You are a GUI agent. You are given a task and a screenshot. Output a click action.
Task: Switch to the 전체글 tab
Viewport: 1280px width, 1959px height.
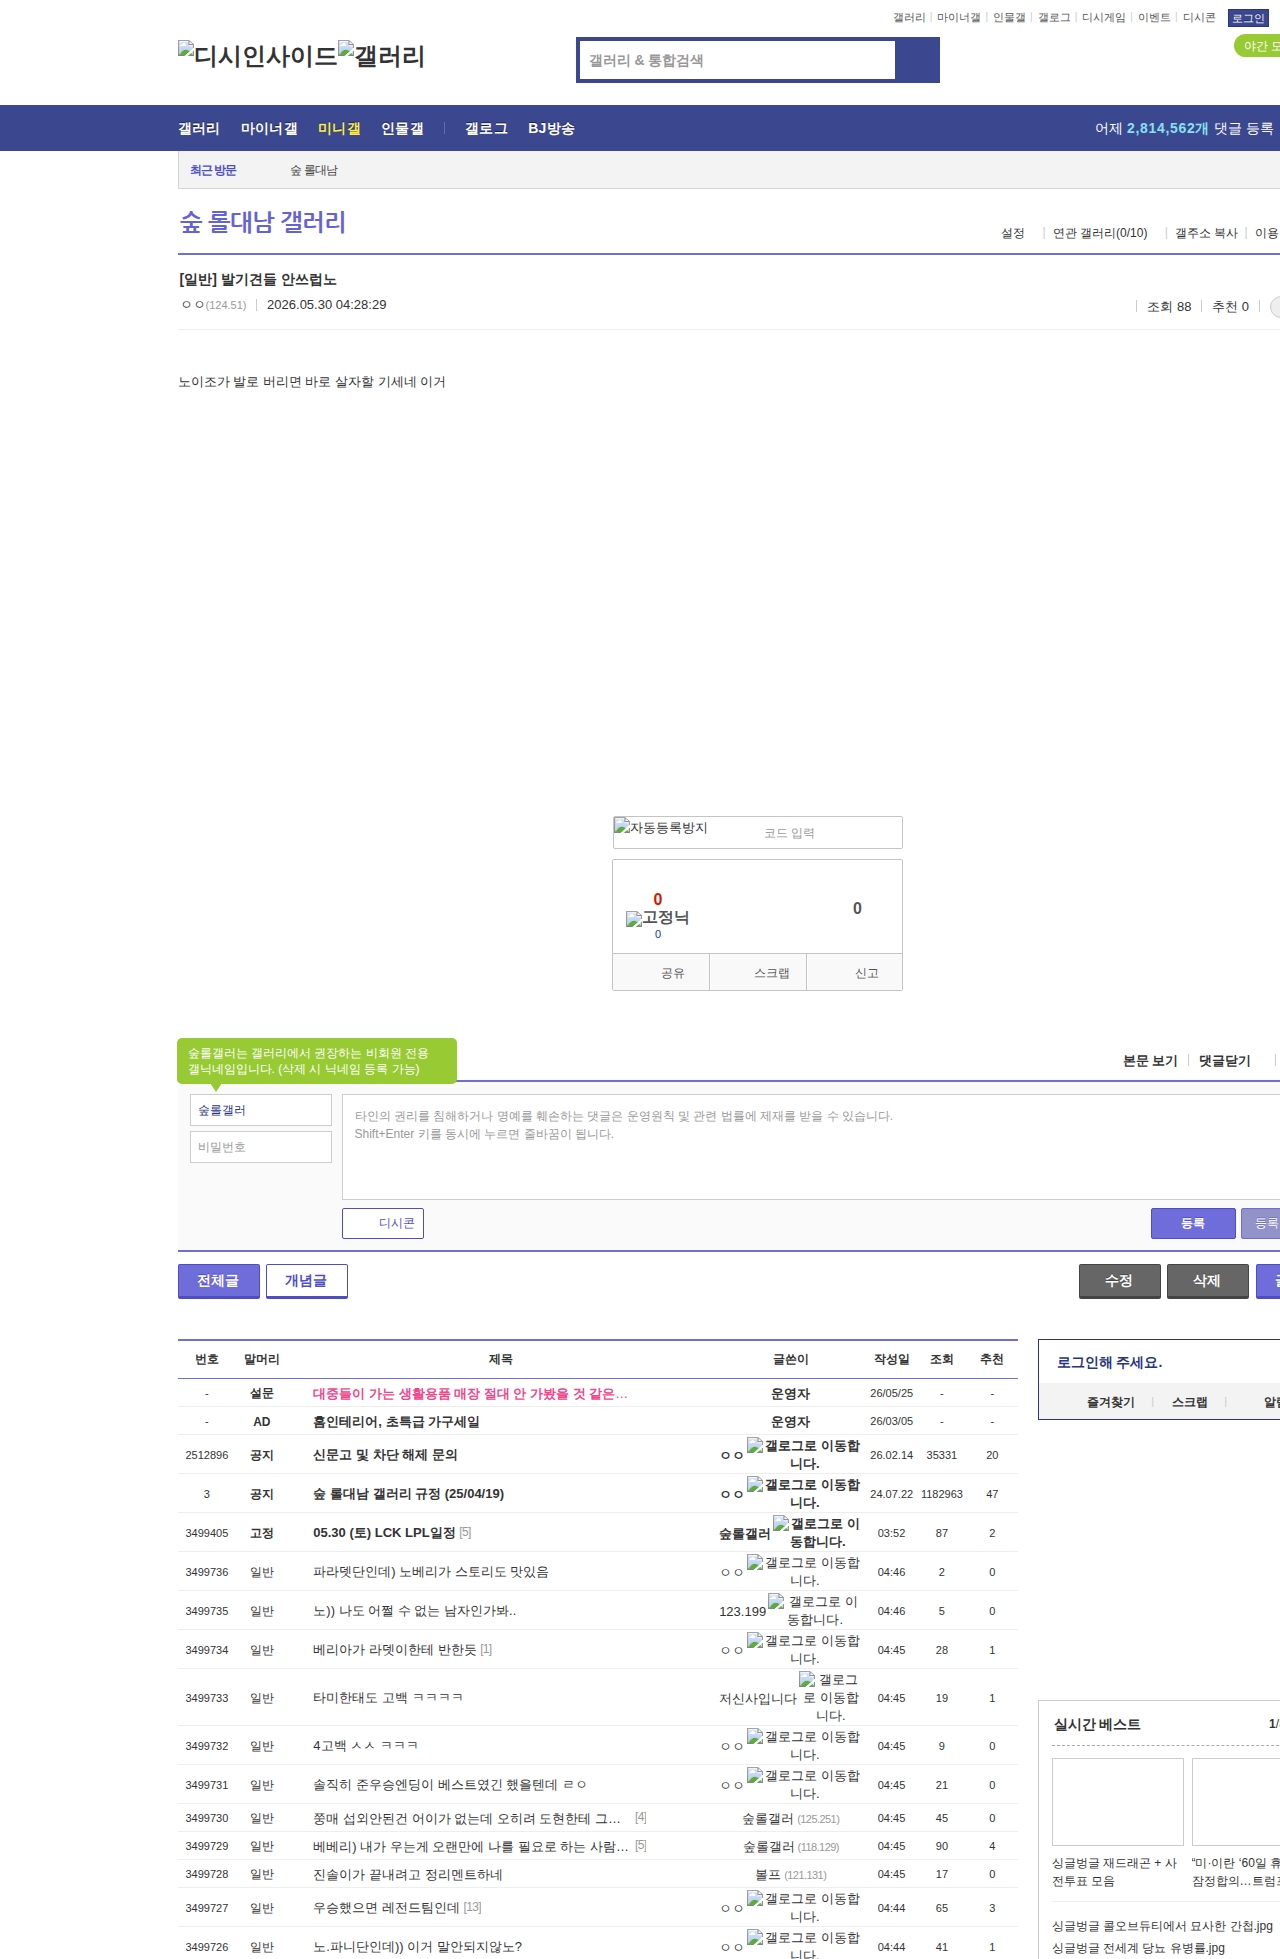tap(218, 1281)
